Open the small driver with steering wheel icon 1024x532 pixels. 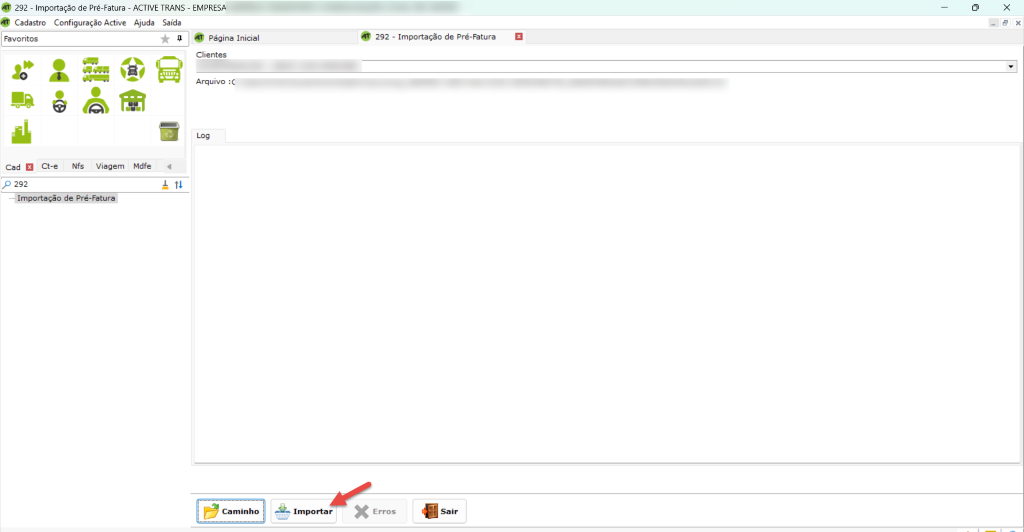(59, 101)
